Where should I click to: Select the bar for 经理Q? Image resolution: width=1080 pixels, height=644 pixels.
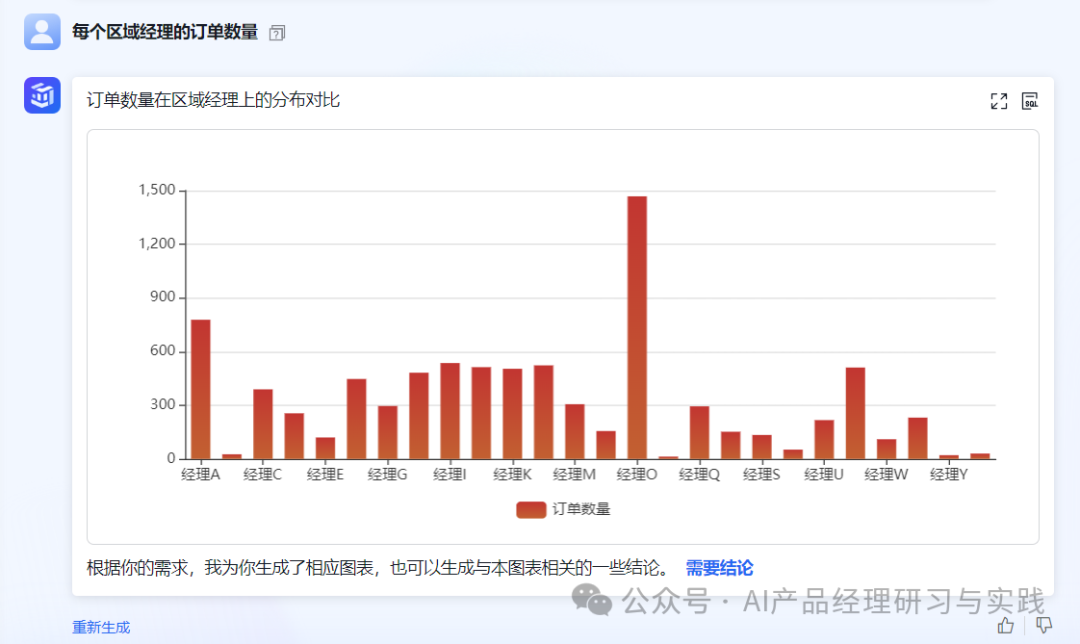[699, 433]
